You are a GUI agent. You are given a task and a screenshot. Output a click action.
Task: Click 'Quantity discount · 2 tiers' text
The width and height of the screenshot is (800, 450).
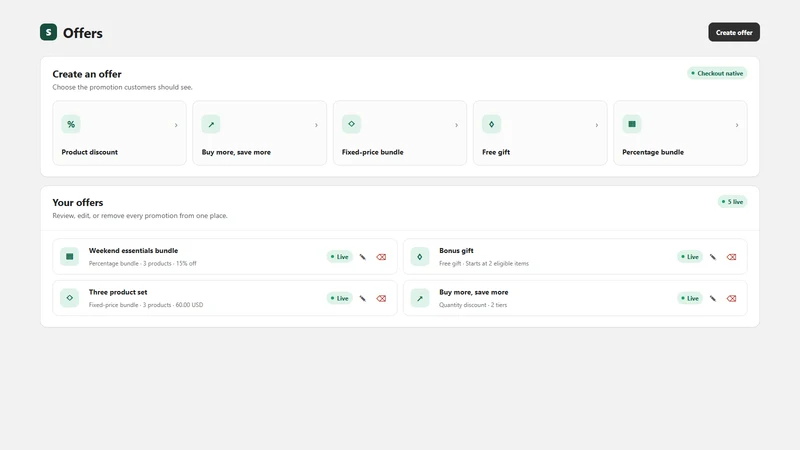click(473, 305)
